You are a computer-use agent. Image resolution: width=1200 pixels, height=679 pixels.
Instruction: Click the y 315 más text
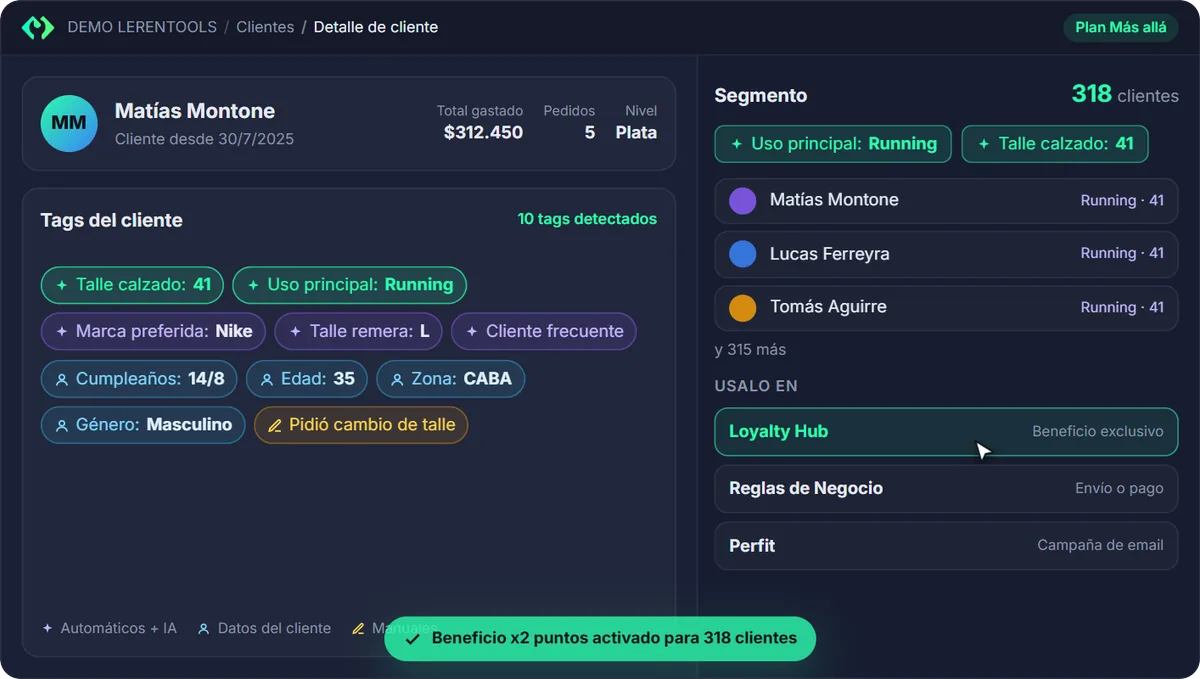pyautogui.click(x=750, y=350)
